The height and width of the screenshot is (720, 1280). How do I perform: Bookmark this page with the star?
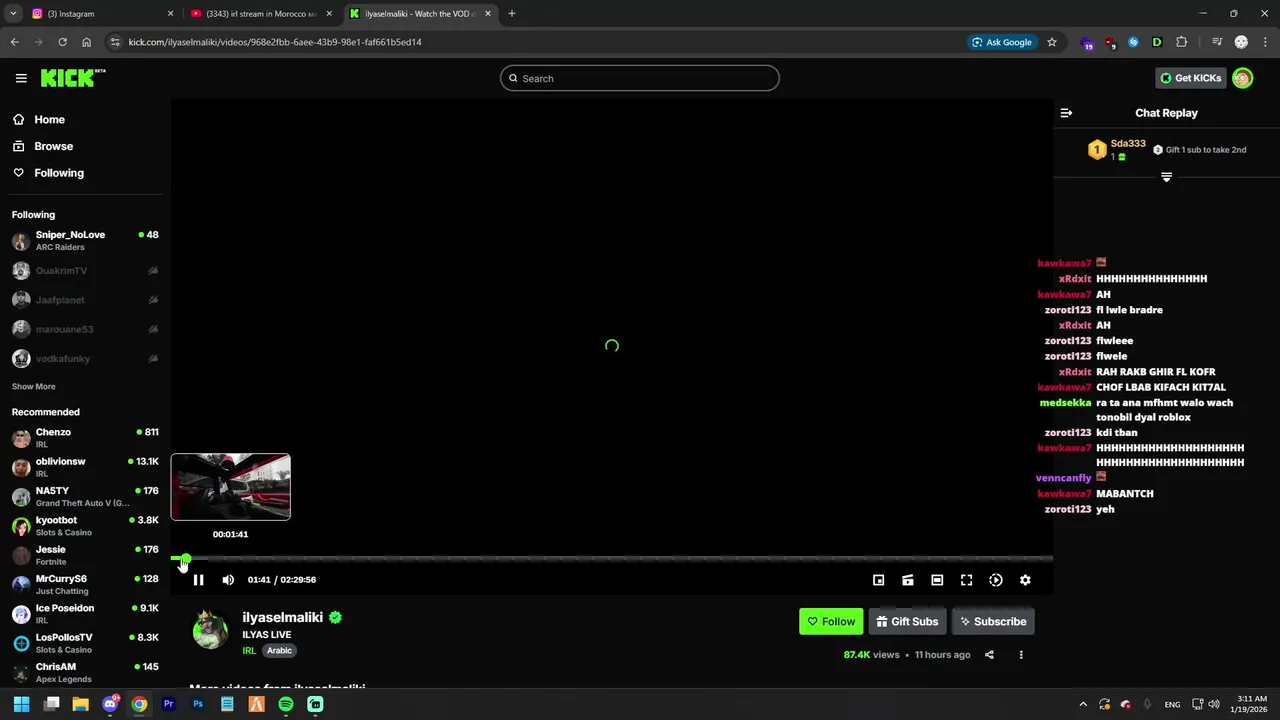click(1052, 42)
